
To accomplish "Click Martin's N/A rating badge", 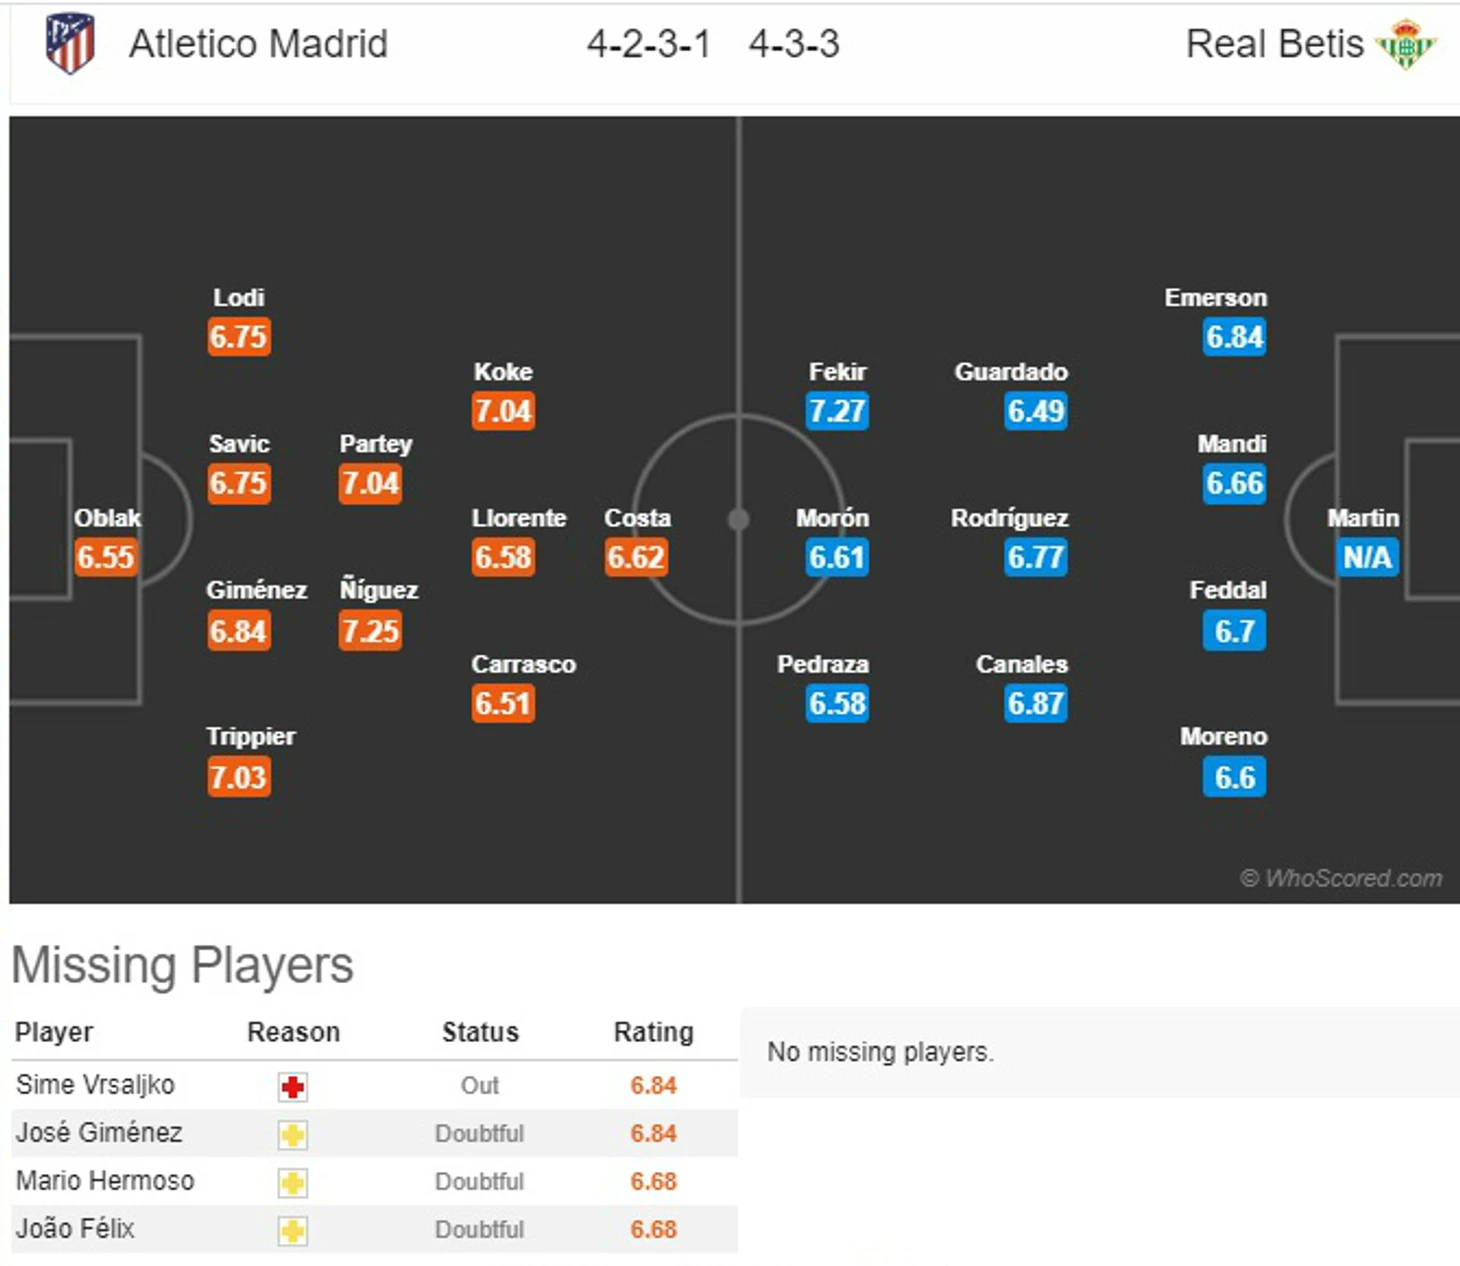I will click(1367, 557).
